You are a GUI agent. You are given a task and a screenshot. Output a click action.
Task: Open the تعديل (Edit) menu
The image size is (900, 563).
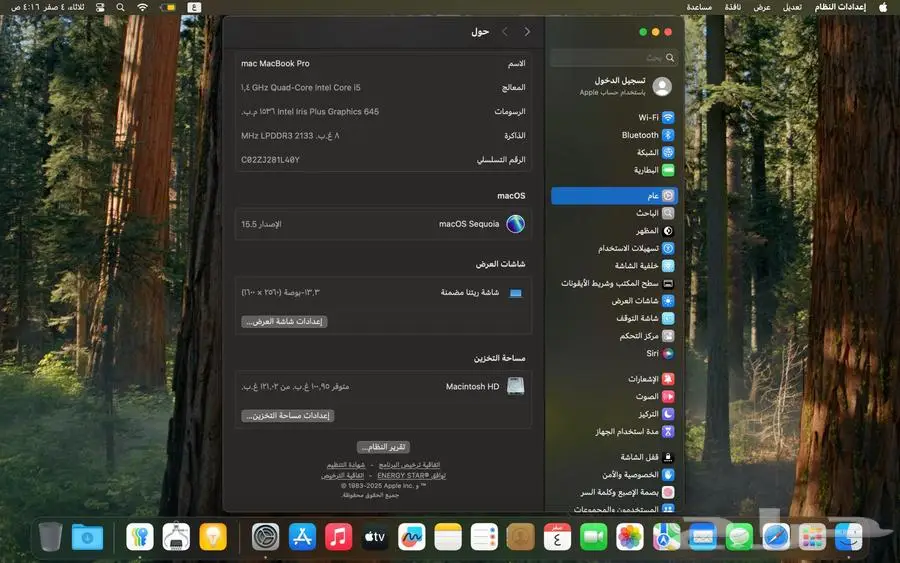[x=792, y=7]
